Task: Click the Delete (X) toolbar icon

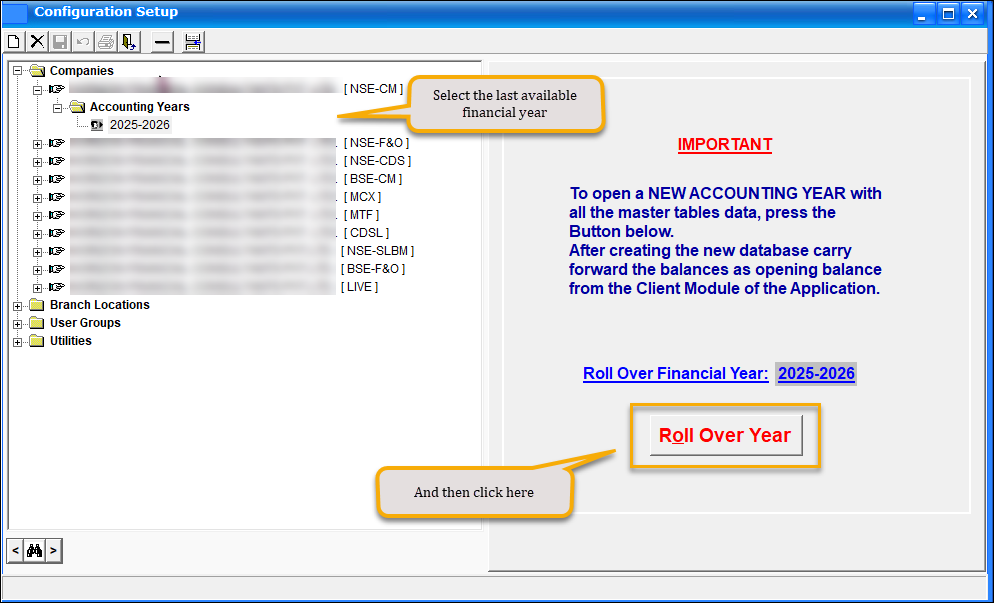Action: (37, 41)
